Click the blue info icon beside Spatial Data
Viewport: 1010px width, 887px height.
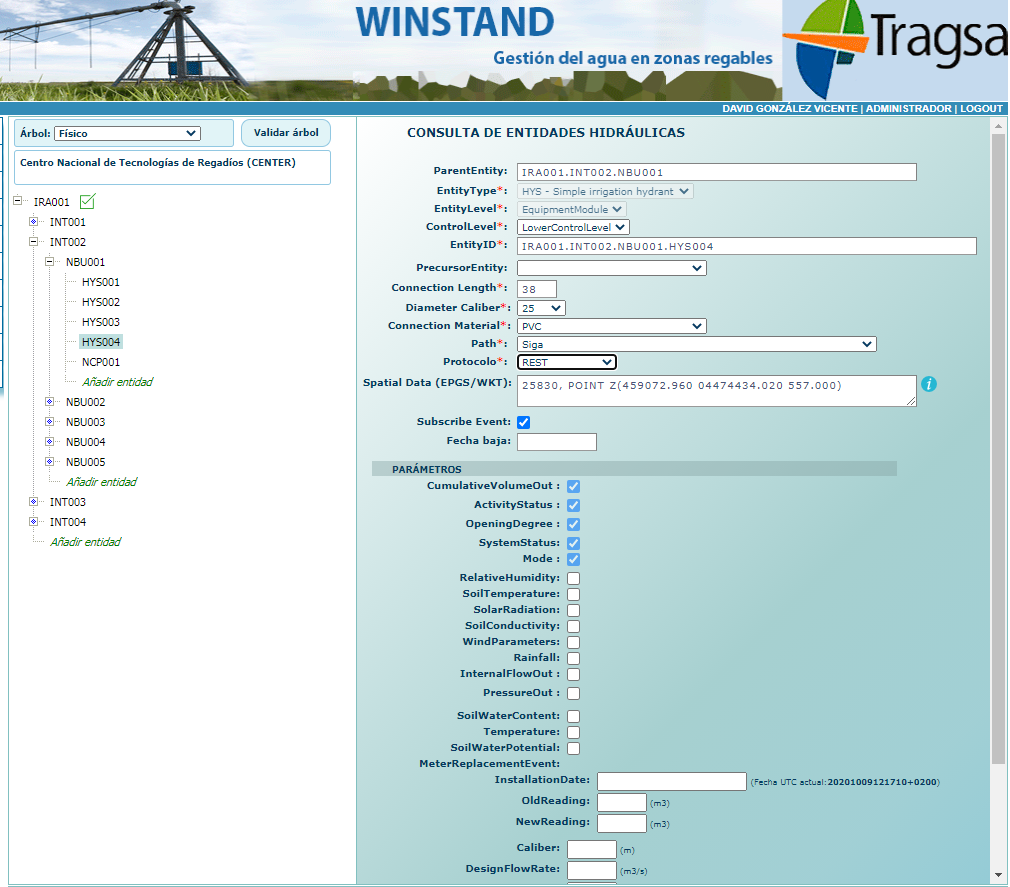(928, 384)
